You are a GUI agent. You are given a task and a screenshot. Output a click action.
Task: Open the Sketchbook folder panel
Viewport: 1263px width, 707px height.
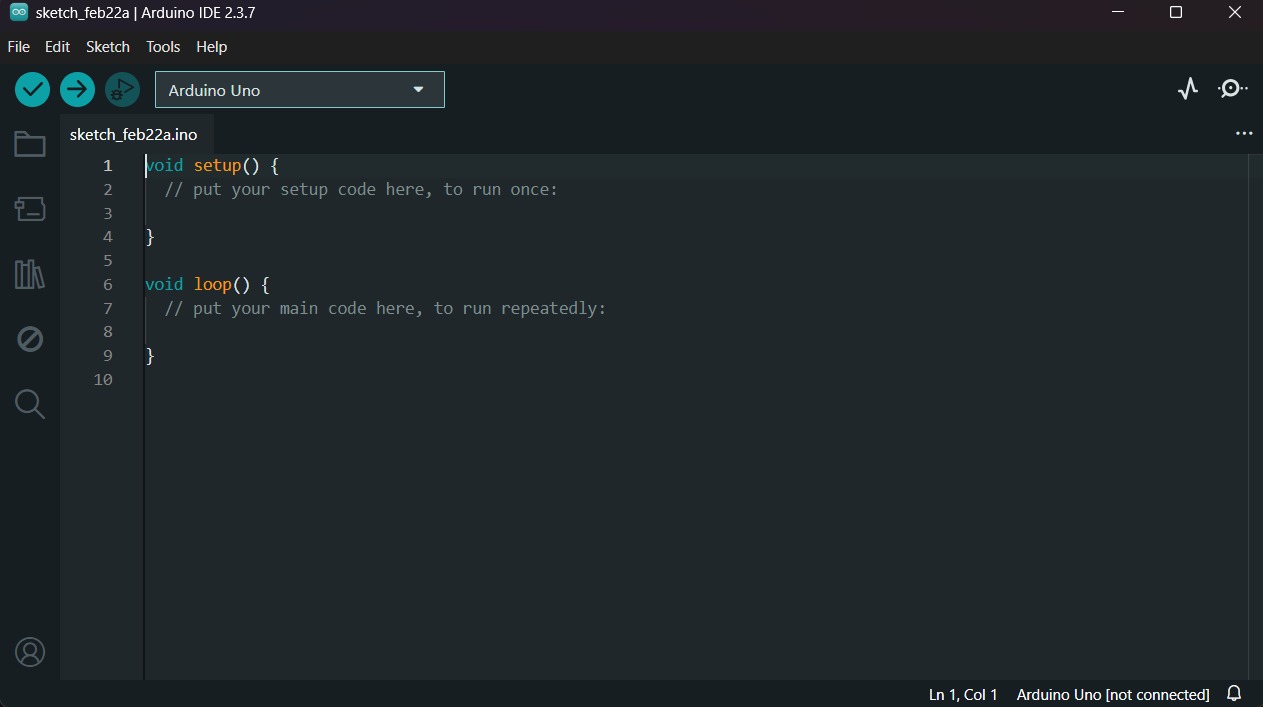30,144
